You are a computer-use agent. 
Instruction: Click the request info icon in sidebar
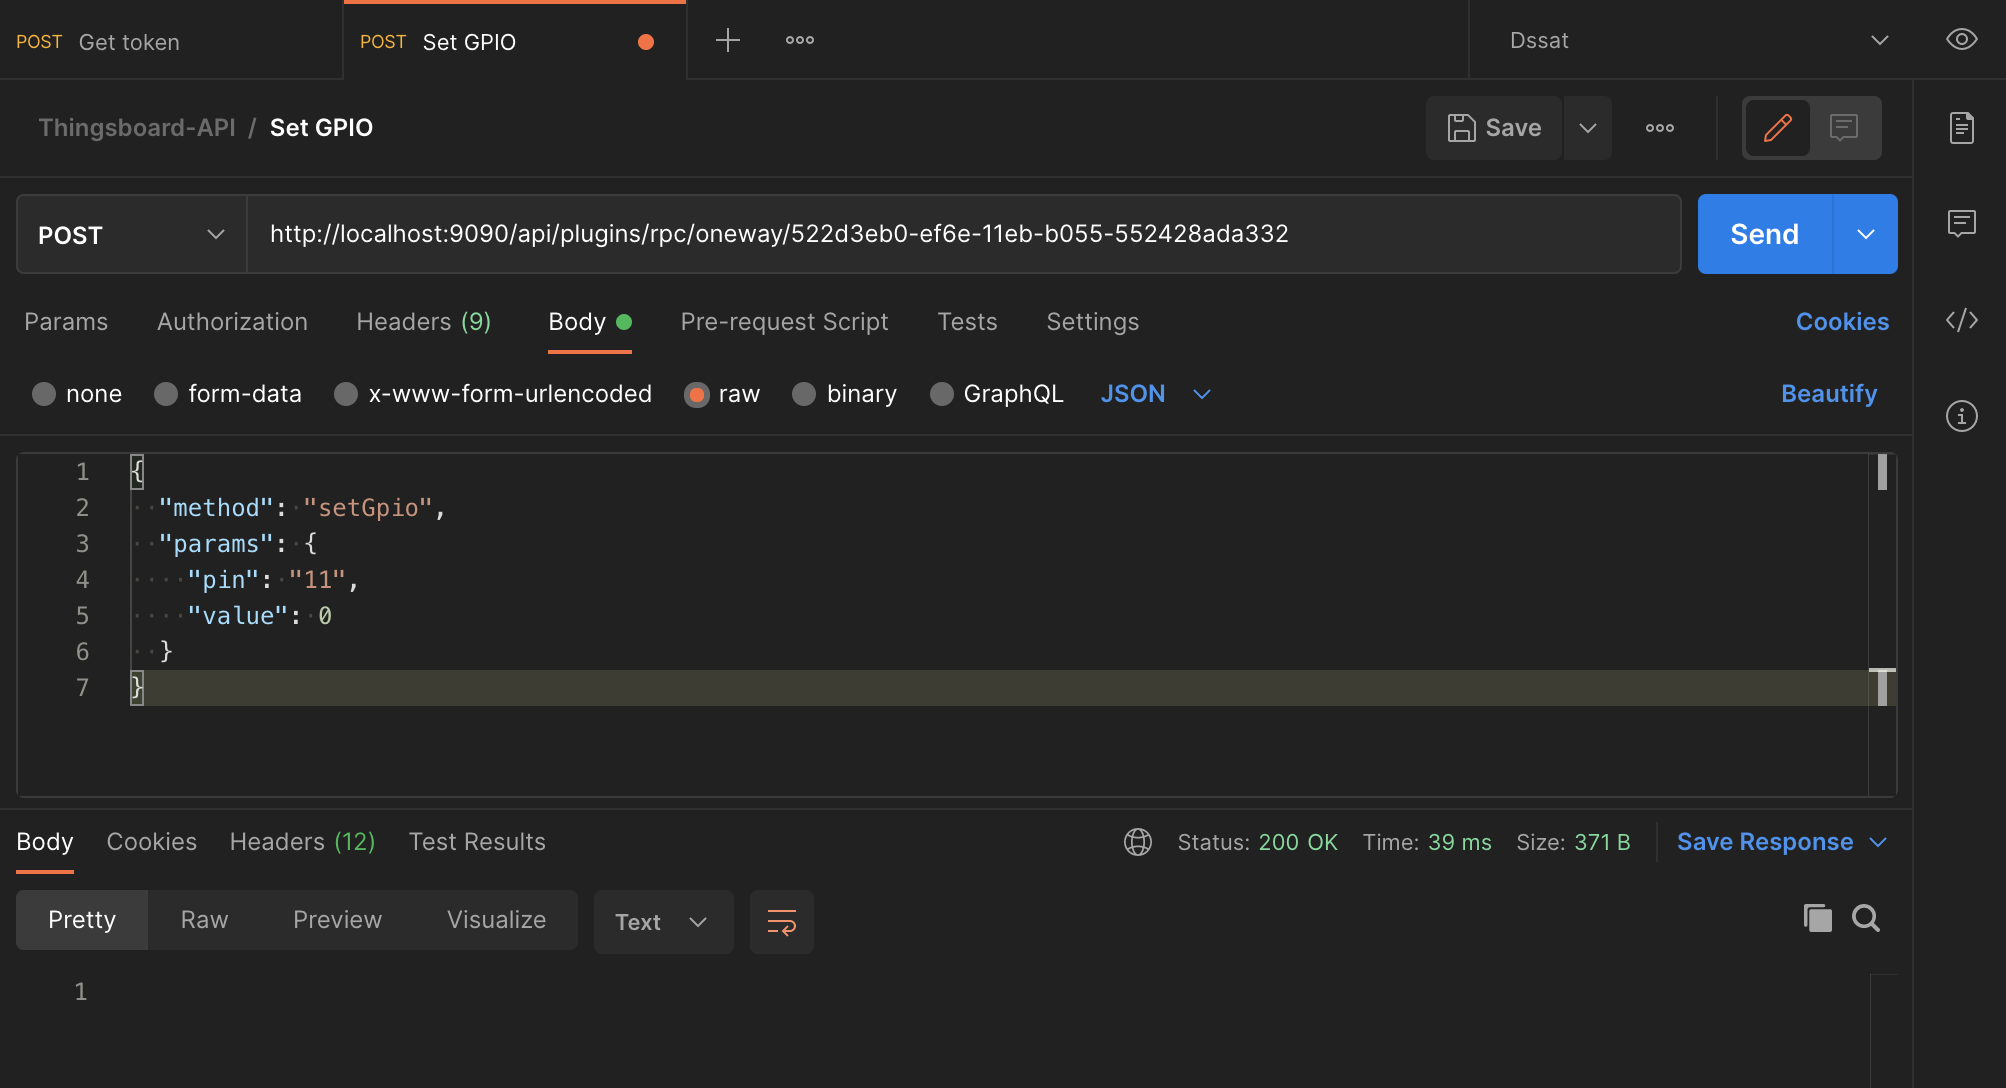click(x=1961, y=416)
